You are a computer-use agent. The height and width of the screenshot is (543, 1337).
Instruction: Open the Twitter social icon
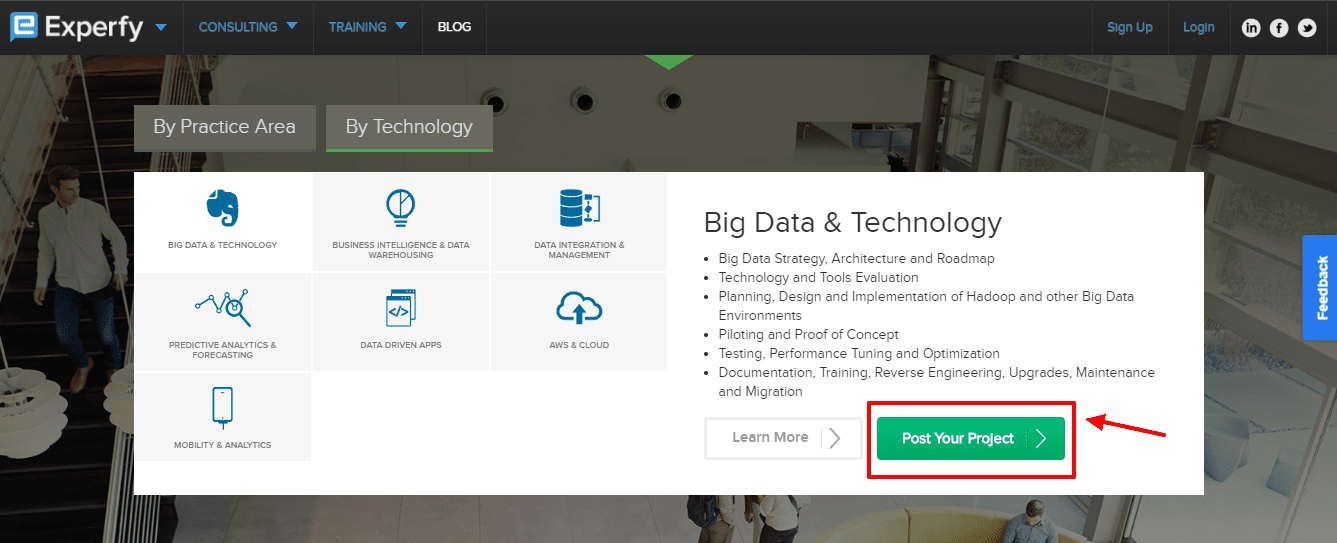(x=1307, y=28)
